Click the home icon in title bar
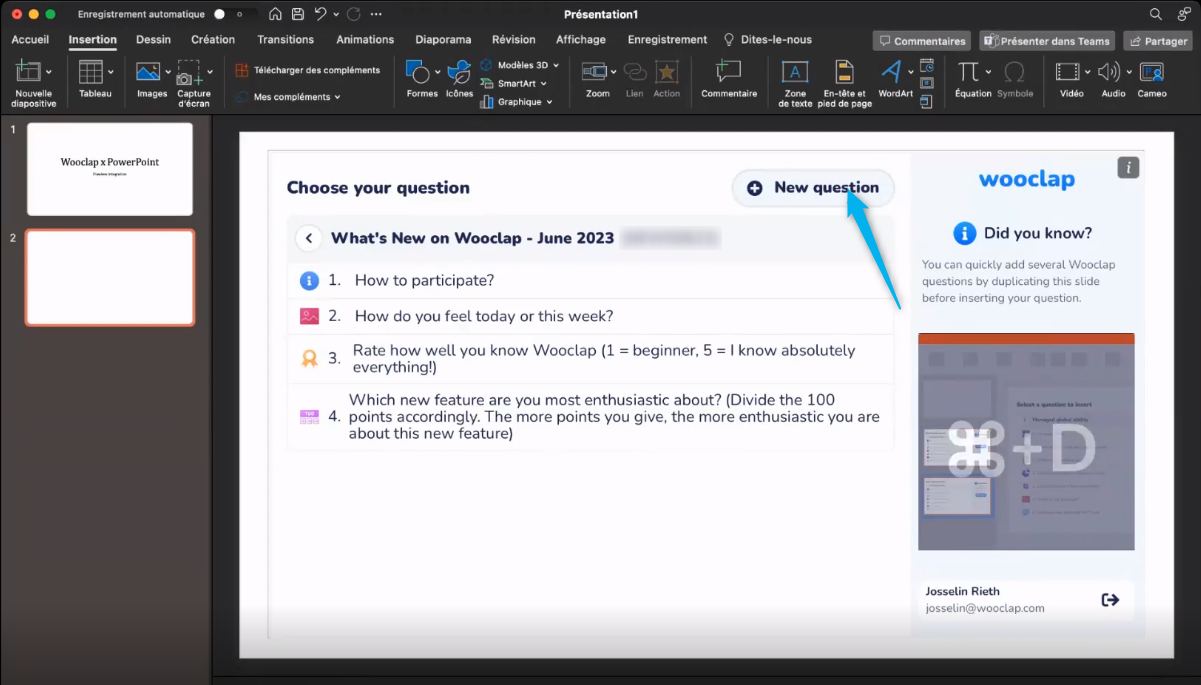Image resolution: width=1201 pixels, height=685 pixels. pos(275,14)
